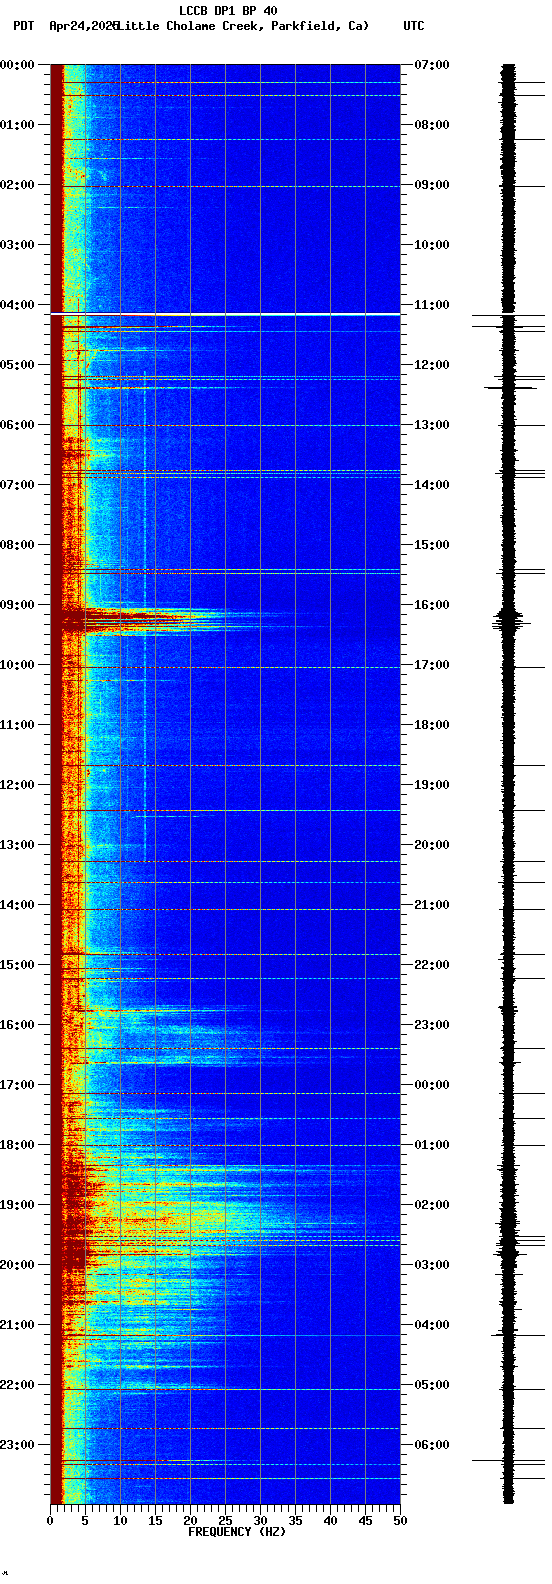Click the UTC time label '11:00'
552x1584 pixels.
pos(432,305)
